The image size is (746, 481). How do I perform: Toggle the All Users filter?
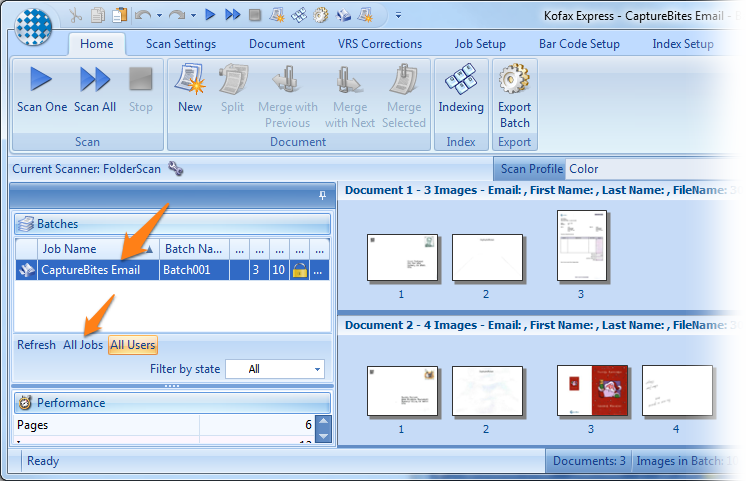pyautogui.click(x=133, y=344)
